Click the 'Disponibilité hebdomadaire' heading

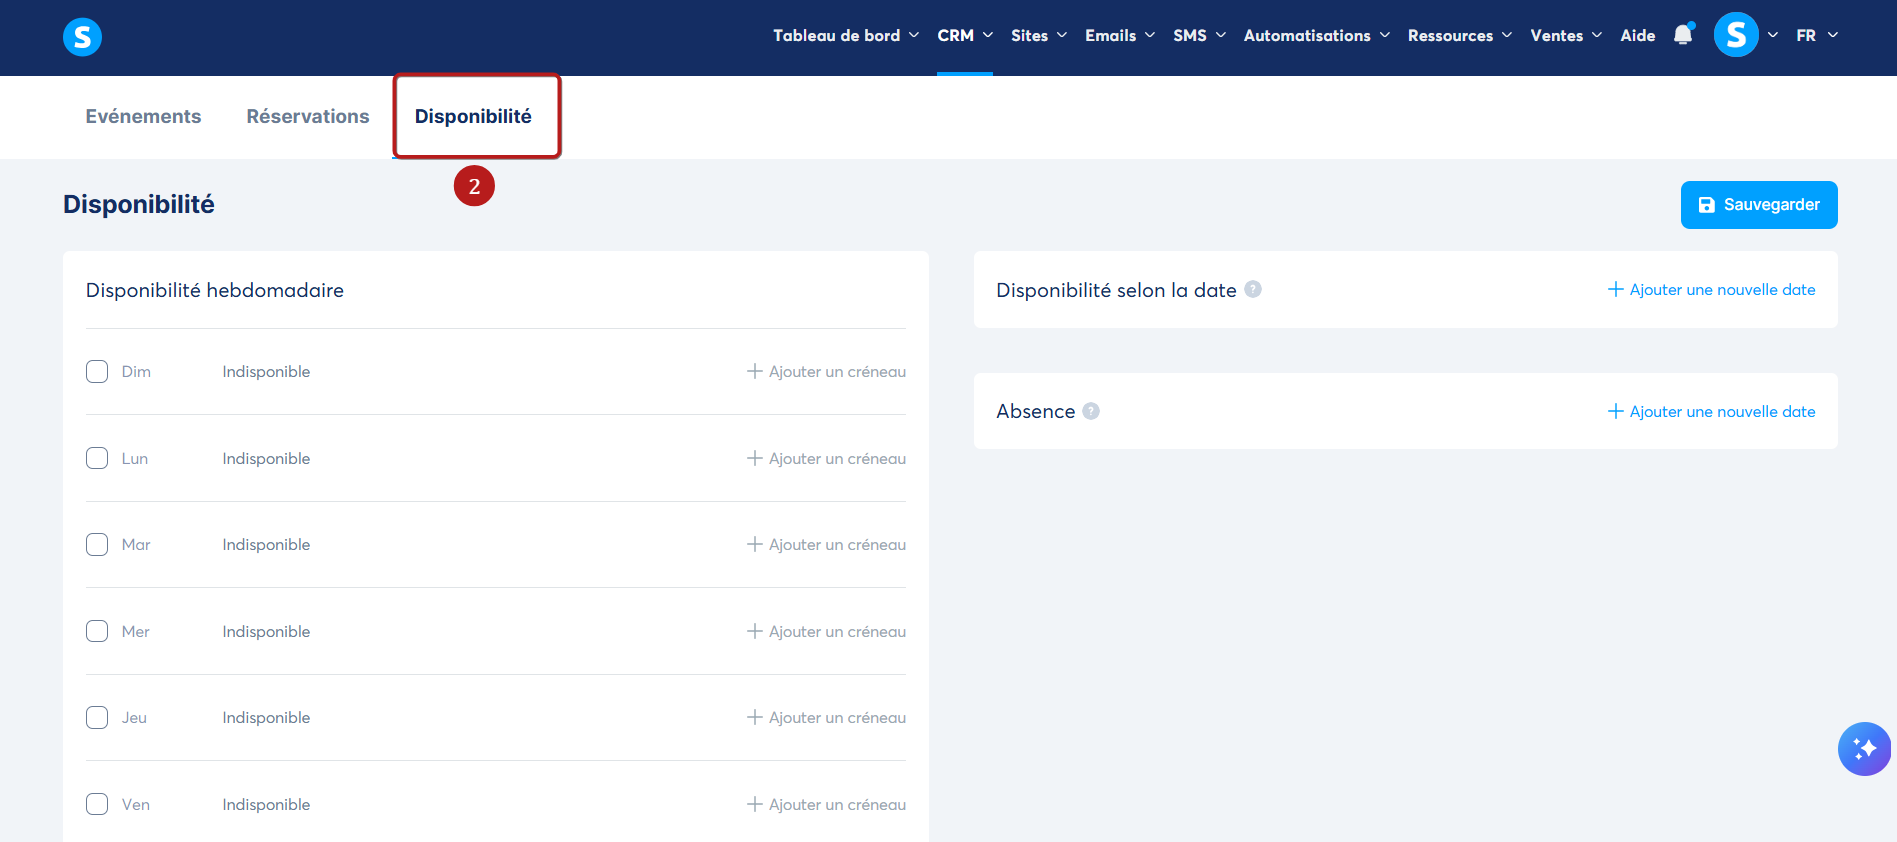point(215,290)
